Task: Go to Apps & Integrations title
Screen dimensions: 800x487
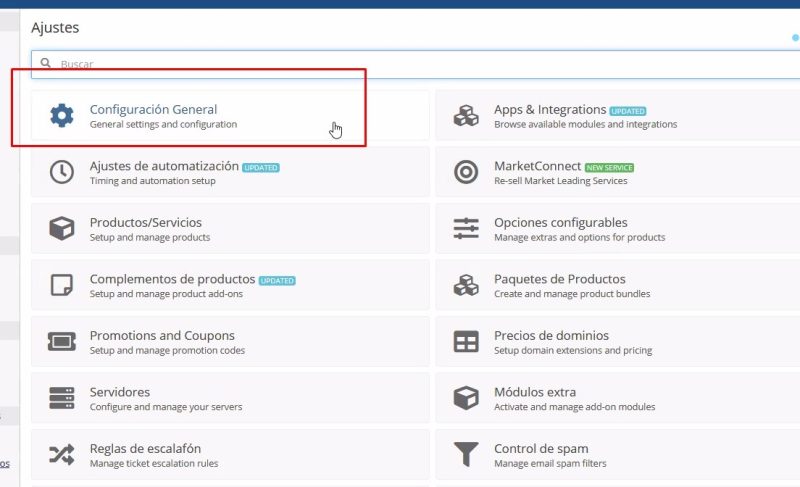Action: pos(549,110)
